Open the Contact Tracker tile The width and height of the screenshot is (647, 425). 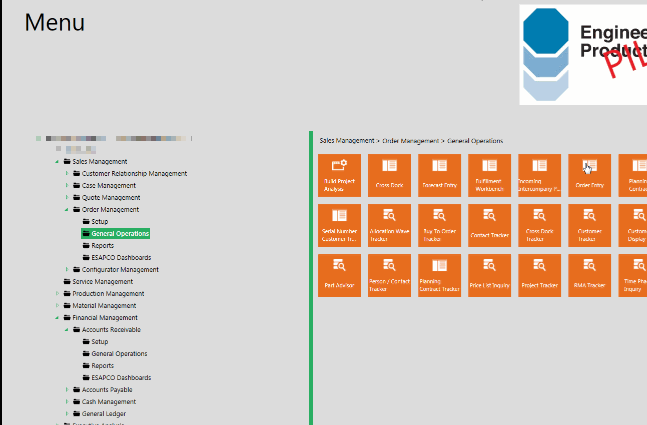pyautogui.click(x=489, y=225)
